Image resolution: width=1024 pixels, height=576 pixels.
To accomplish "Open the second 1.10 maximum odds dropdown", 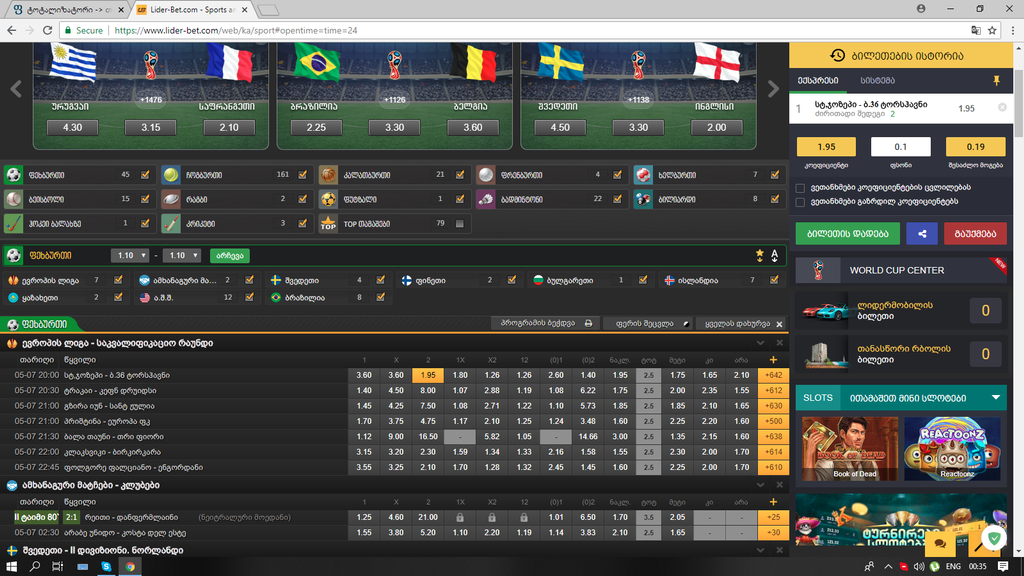I will [x=181, y=255].
